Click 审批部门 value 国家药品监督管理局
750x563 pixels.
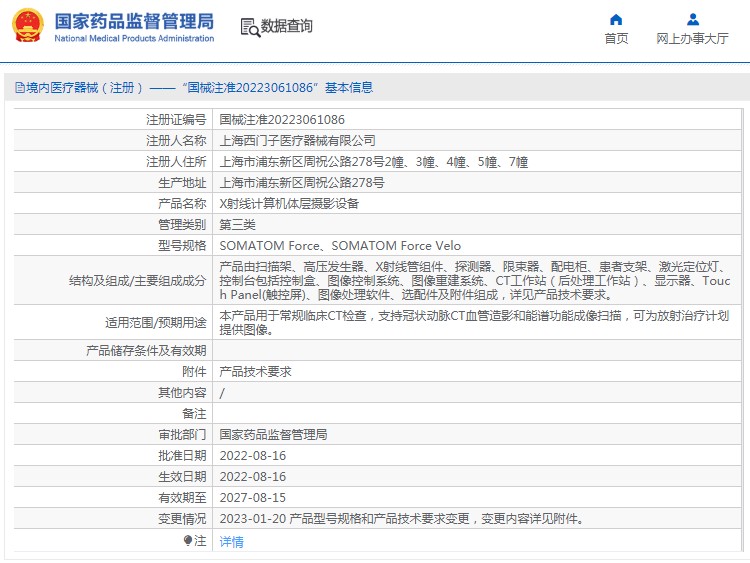(x=273, y=434)
